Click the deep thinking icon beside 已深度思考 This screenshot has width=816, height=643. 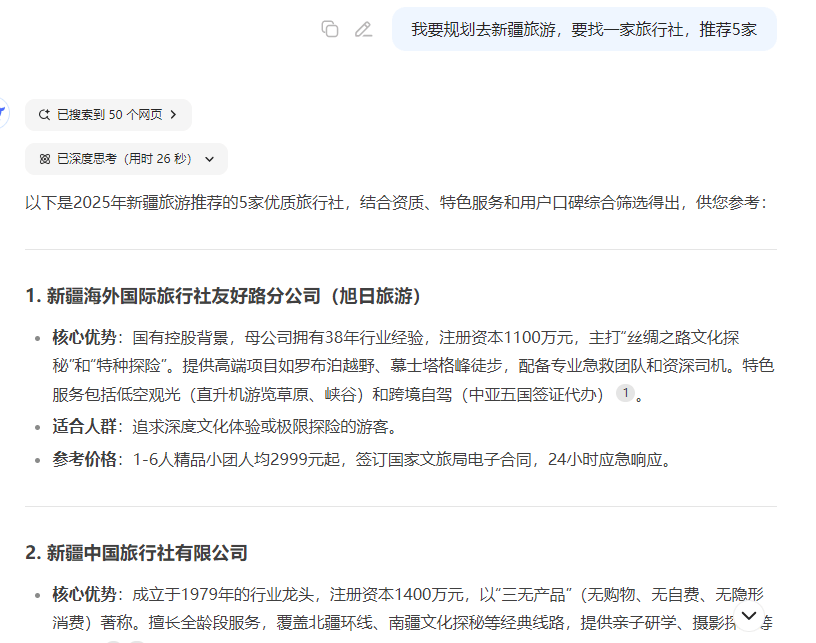[44, 159]
